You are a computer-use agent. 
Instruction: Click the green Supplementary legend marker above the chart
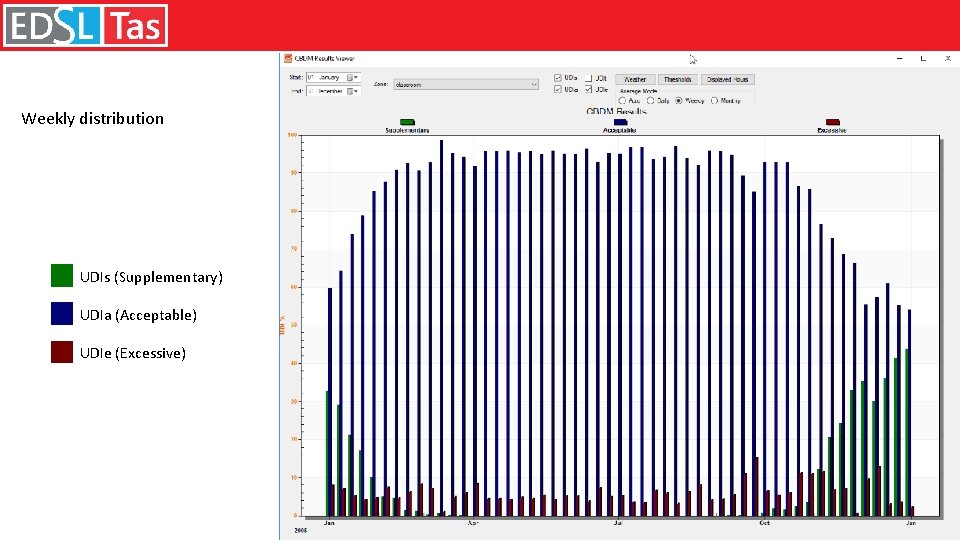[407, 122]
